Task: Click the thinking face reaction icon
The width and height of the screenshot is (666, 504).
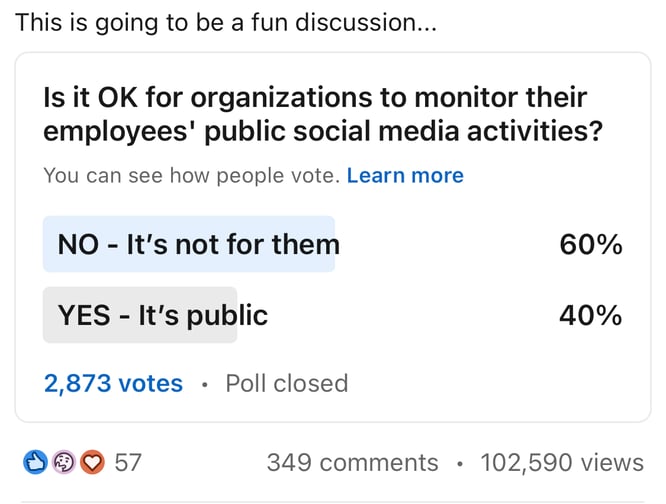Action: (64, 462)
